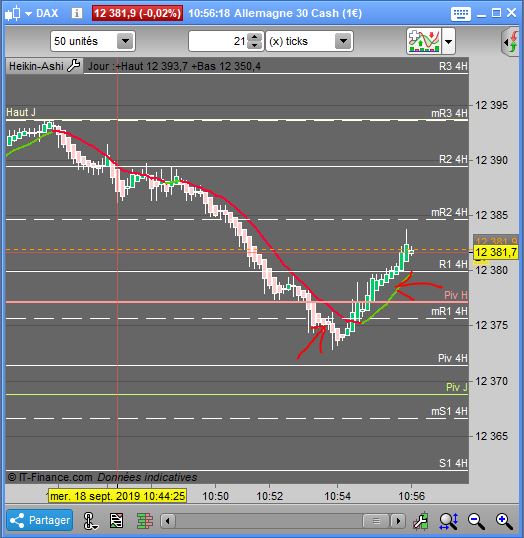
Task: Click the mR2 4H level label
Action: coord(450,212)
